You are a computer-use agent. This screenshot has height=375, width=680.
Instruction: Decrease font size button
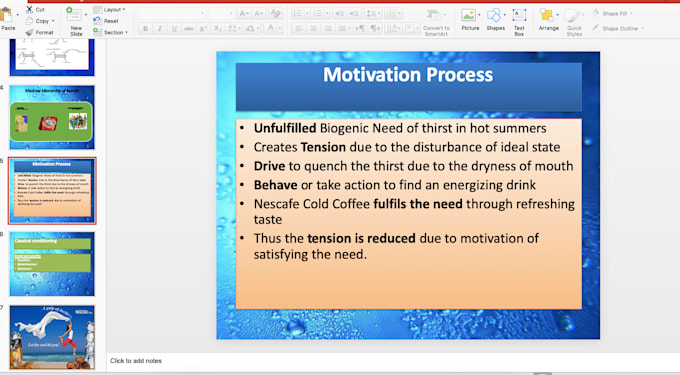[258, 13]
